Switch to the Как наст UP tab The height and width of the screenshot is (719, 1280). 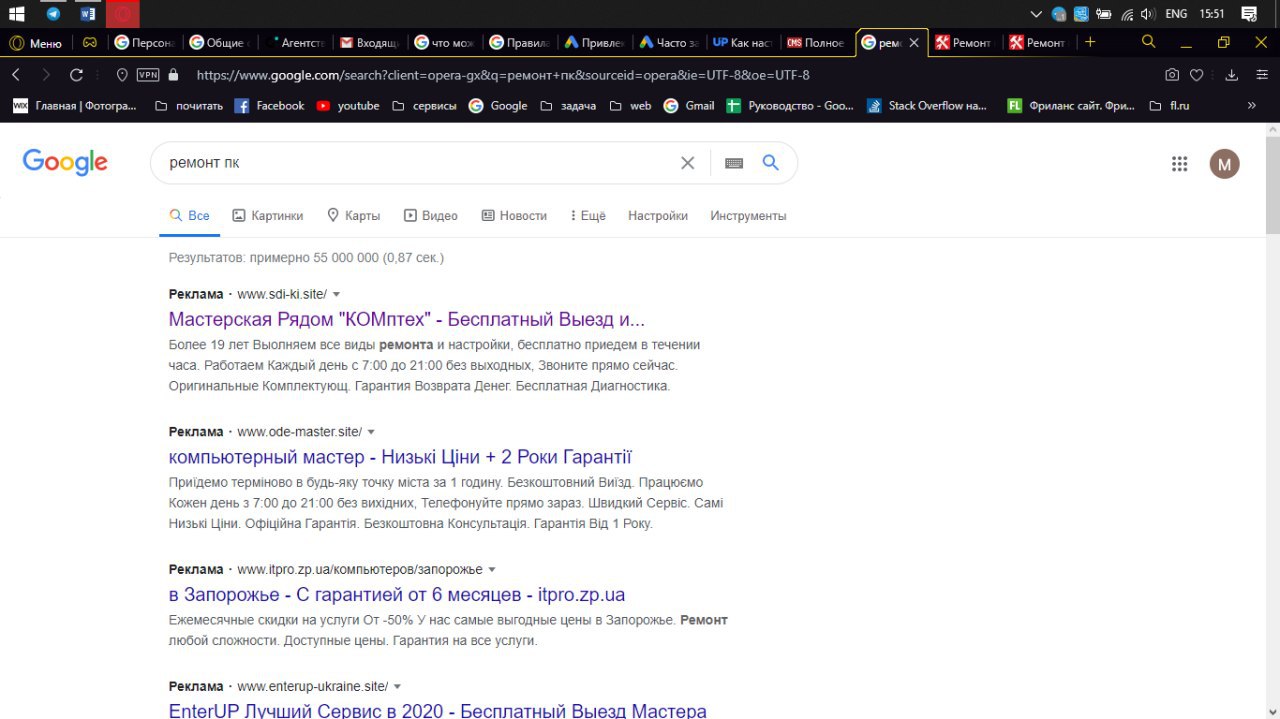(x=743, y=43)
